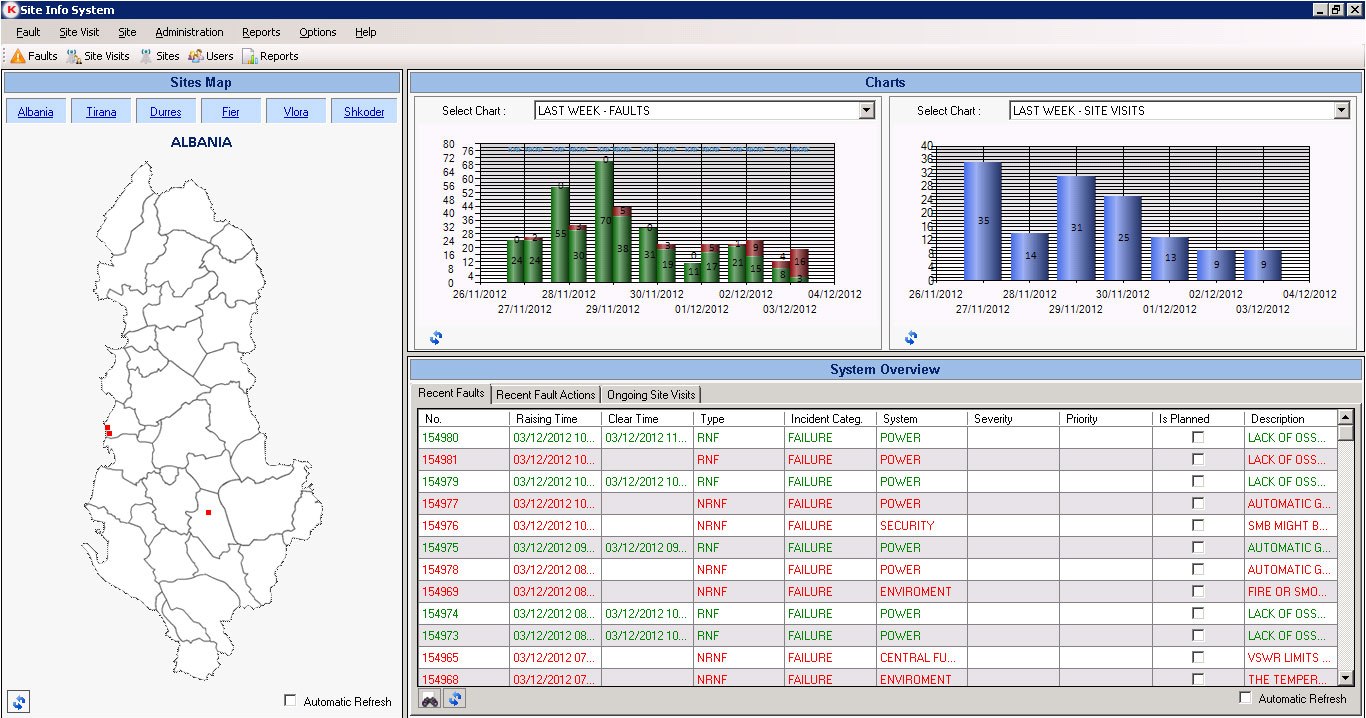
Task: Expand the LAST WEEK - SITE VISITS dropdown
Action: (1342, 111)
